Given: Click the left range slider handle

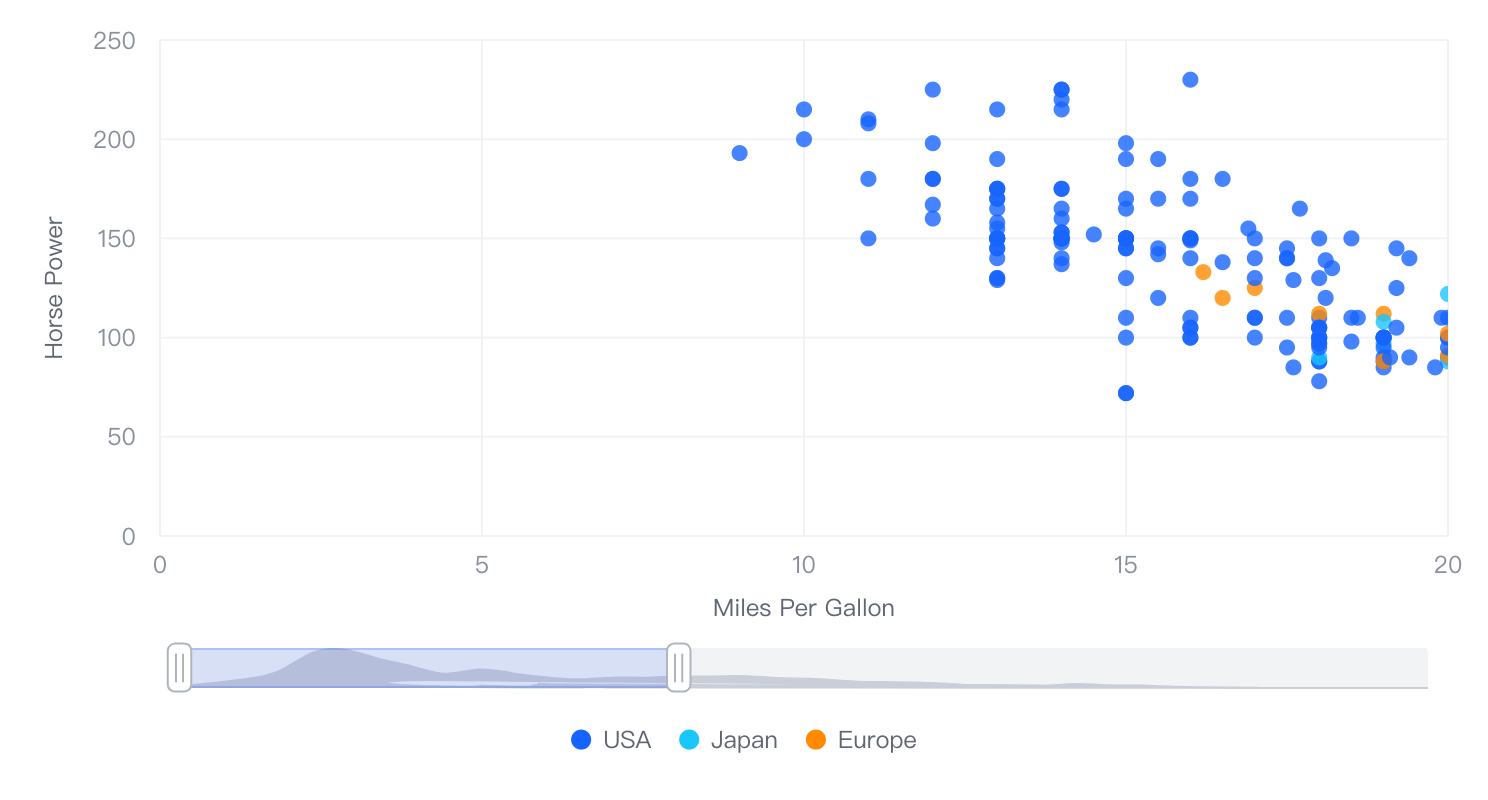Looking at the screenshot, I should (x=179, y=668).
